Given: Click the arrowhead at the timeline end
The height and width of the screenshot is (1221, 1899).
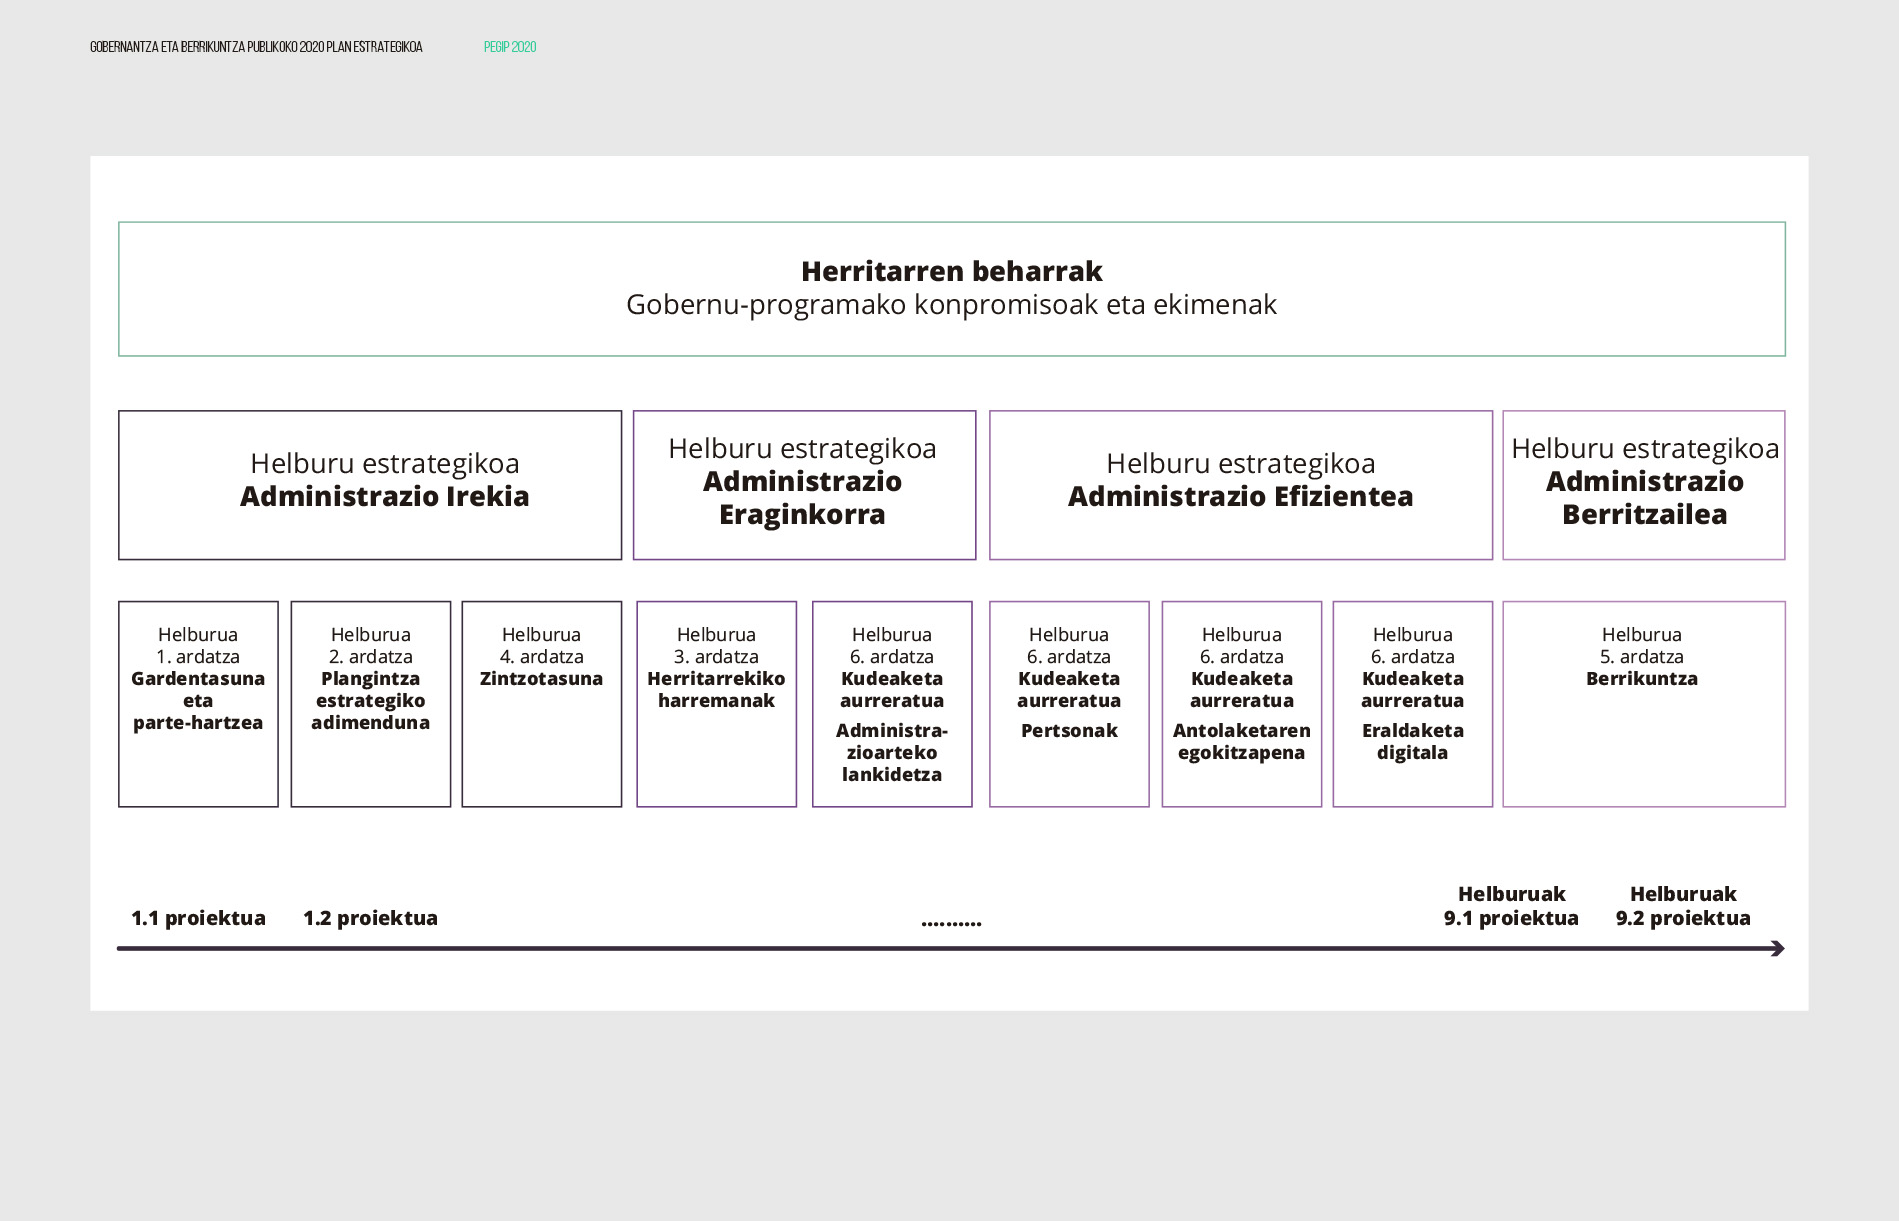Looking at the screenshot, I should 1777,948.
